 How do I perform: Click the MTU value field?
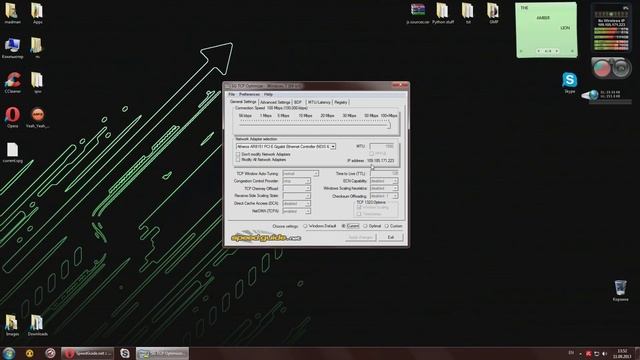(x=382, y=146)
